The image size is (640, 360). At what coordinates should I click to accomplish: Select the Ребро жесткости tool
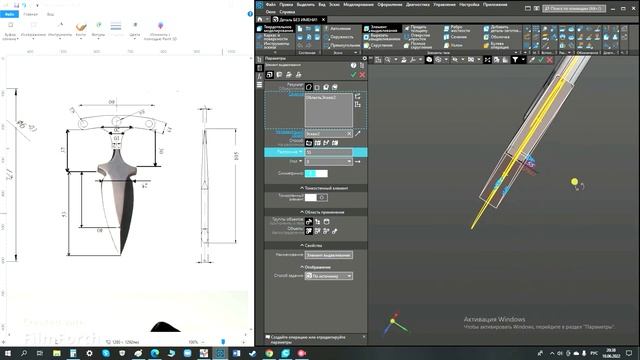[457, 29]
